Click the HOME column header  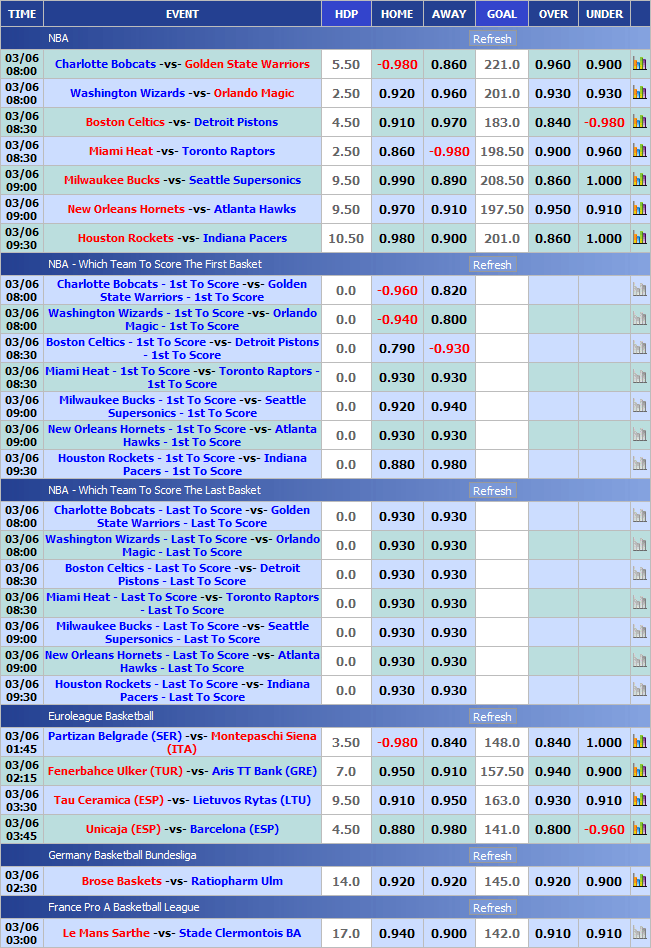[x=397, y=14]
